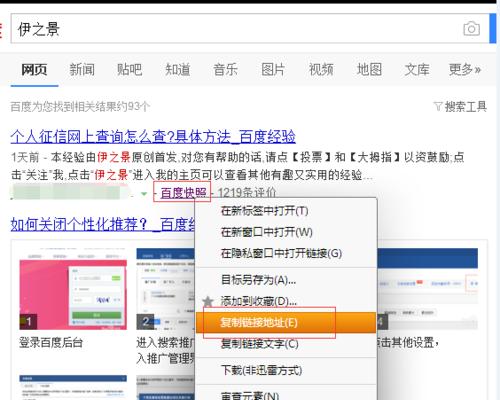Switch to the 视频 tab
Image resolution: width=500 pixels, height=400 pixels.
(x=321, y=70)
